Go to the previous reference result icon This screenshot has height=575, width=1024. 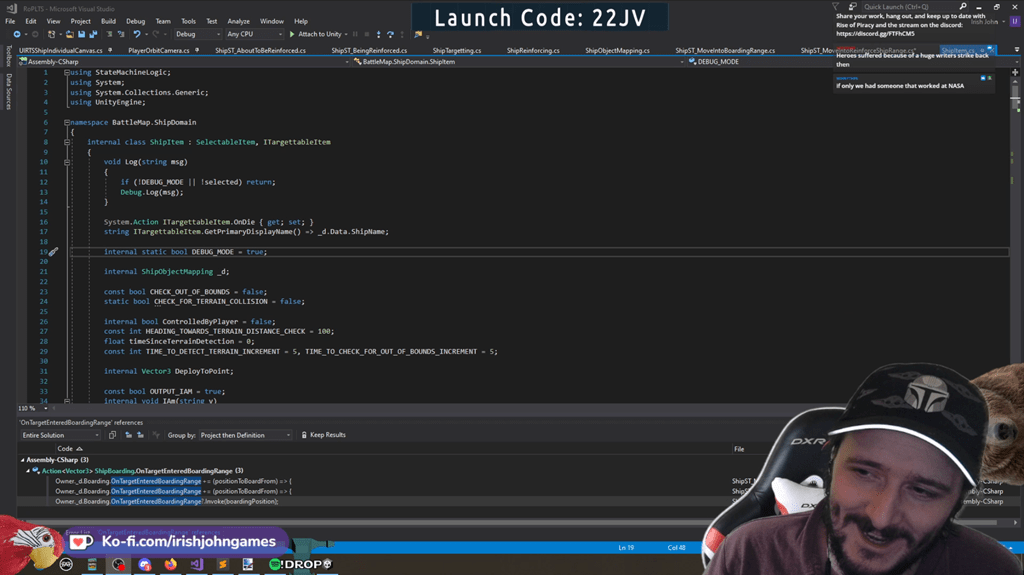(x=128, y=435)
